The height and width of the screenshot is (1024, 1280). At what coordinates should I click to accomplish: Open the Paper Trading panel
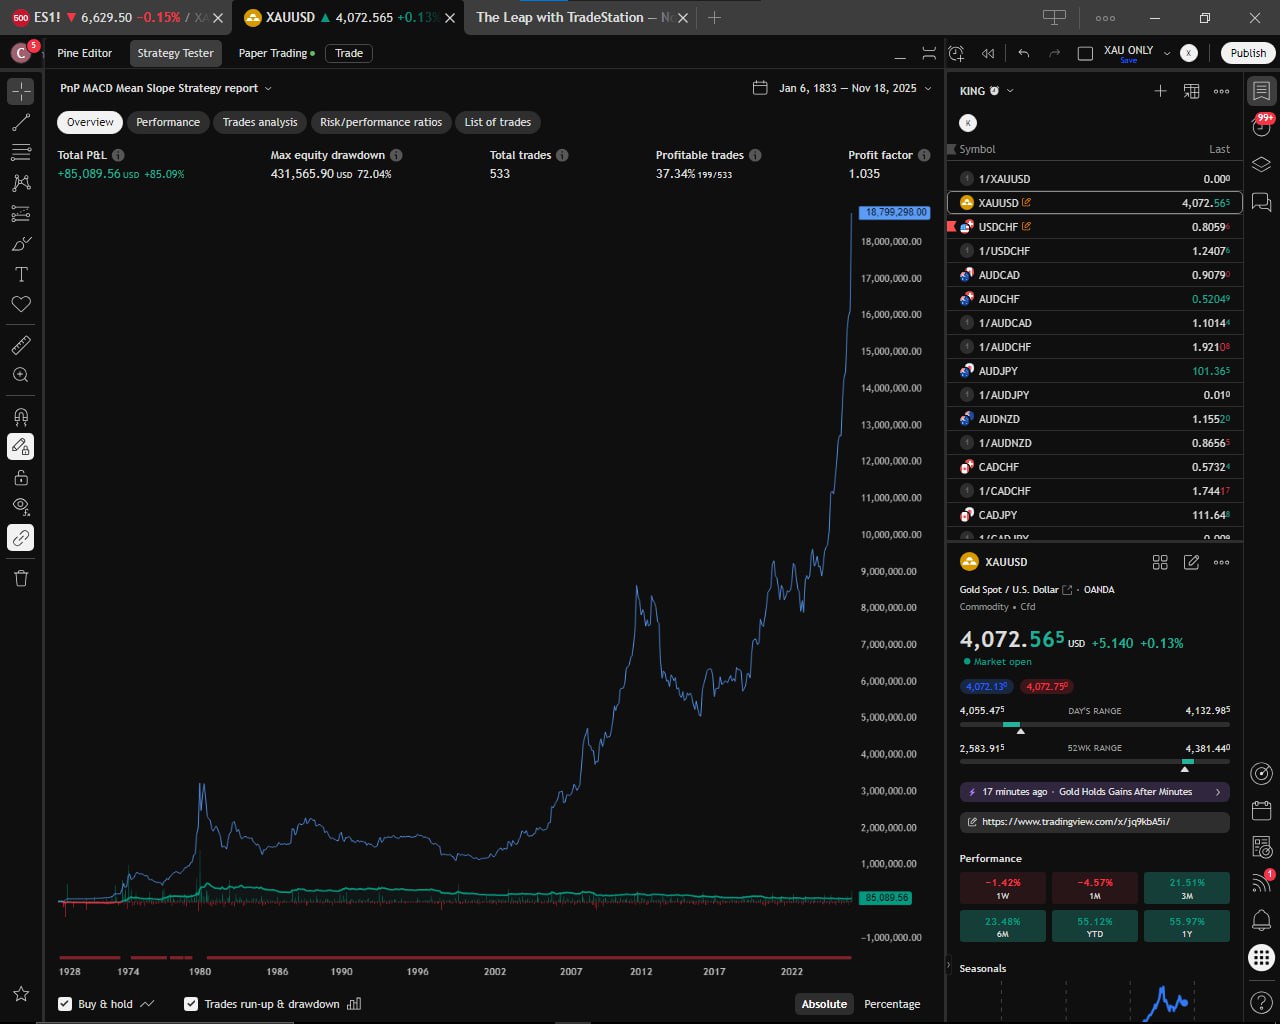point(276,53)
